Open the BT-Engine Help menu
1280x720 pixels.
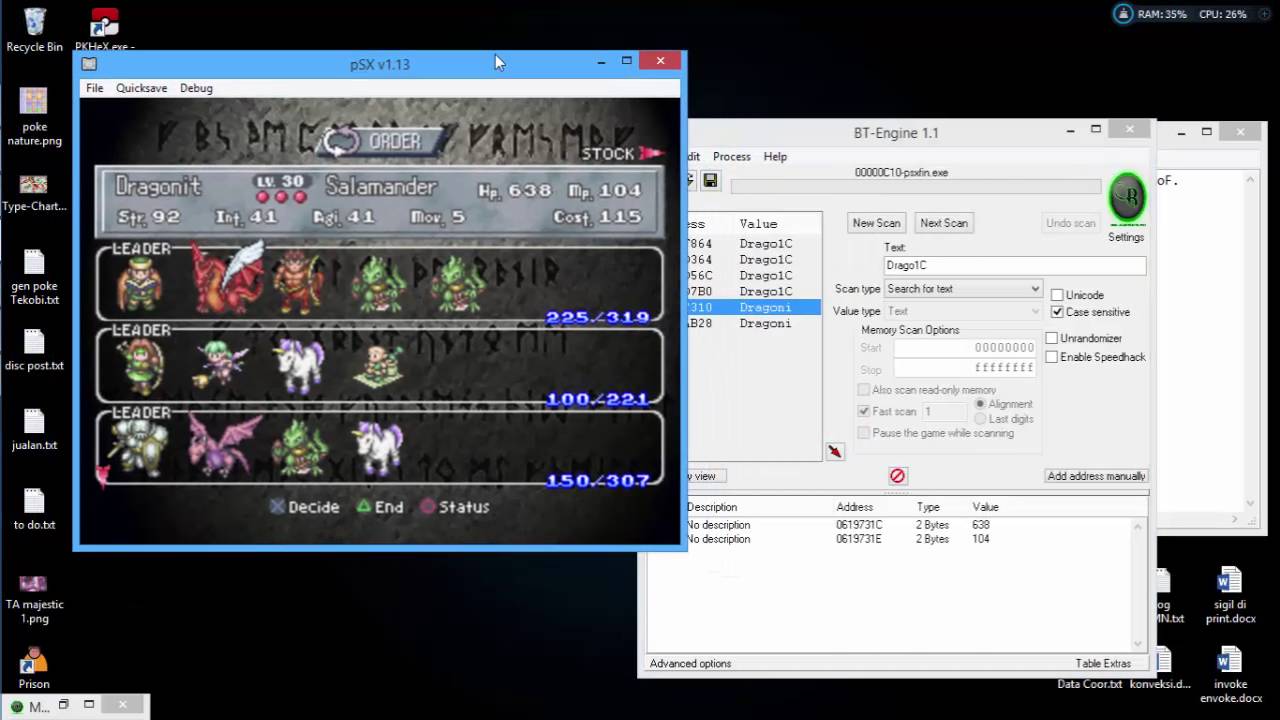click(x=775, y=157)
